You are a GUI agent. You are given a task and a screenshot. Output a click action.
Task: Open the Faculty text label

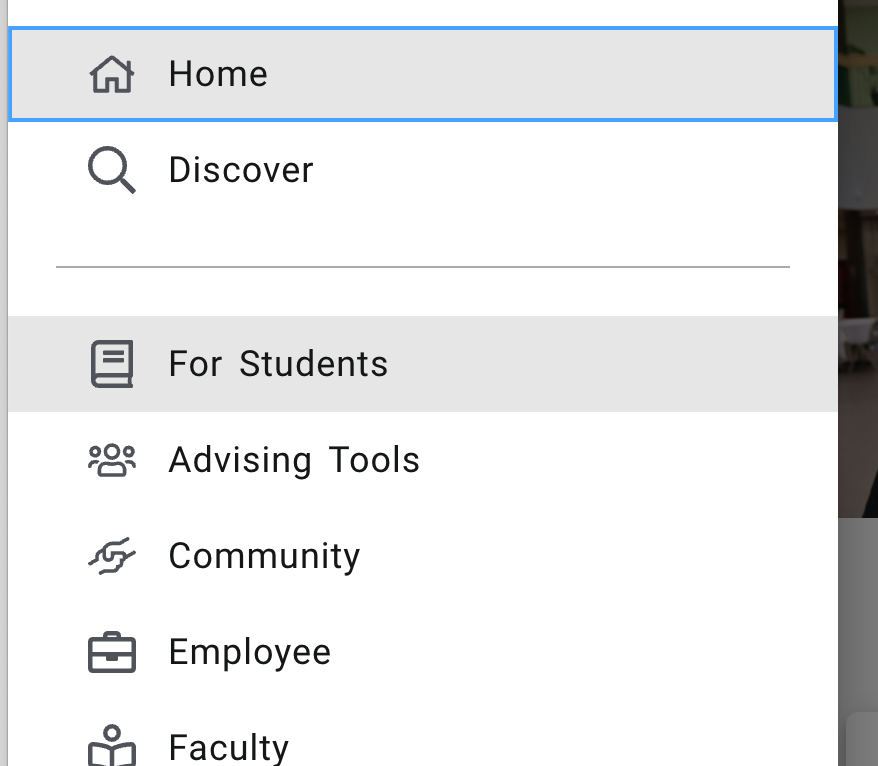tap(229, 748)
